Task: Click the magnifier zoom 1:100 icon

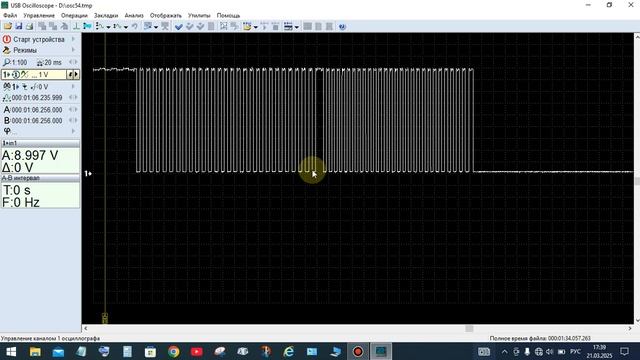Action: pos(7,62)
